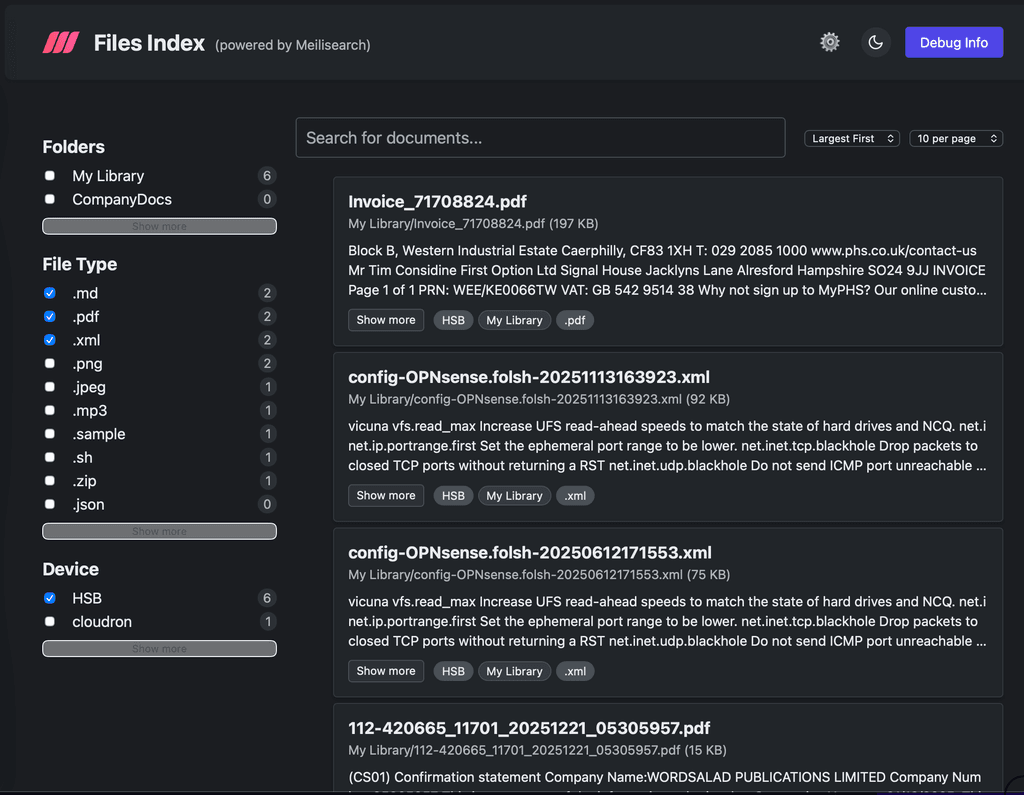Enable the cloudron device filter

tap(49, 621)
